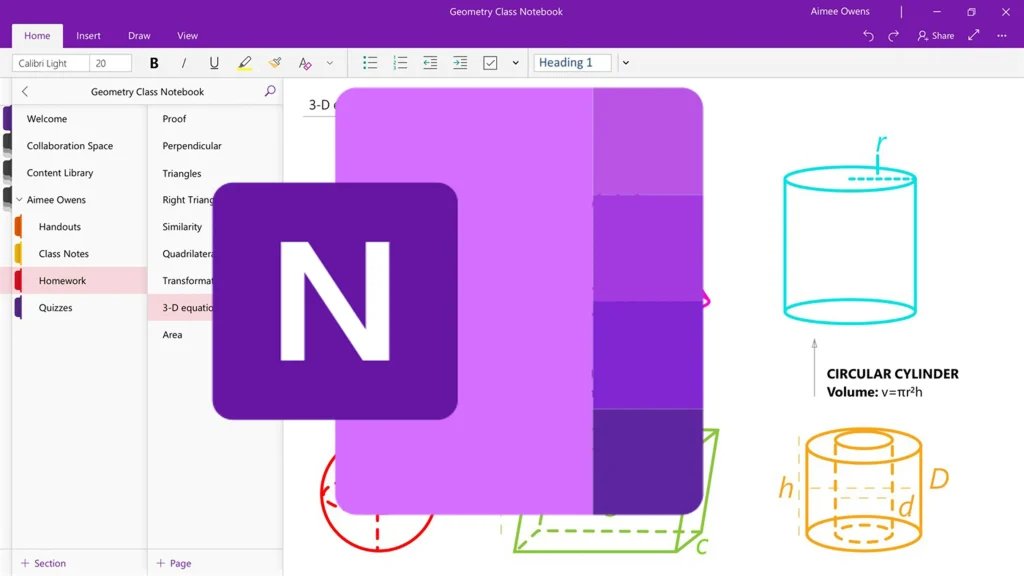Open the View tab
This screenshot has width=1024, height=576.
pos(187,36)
